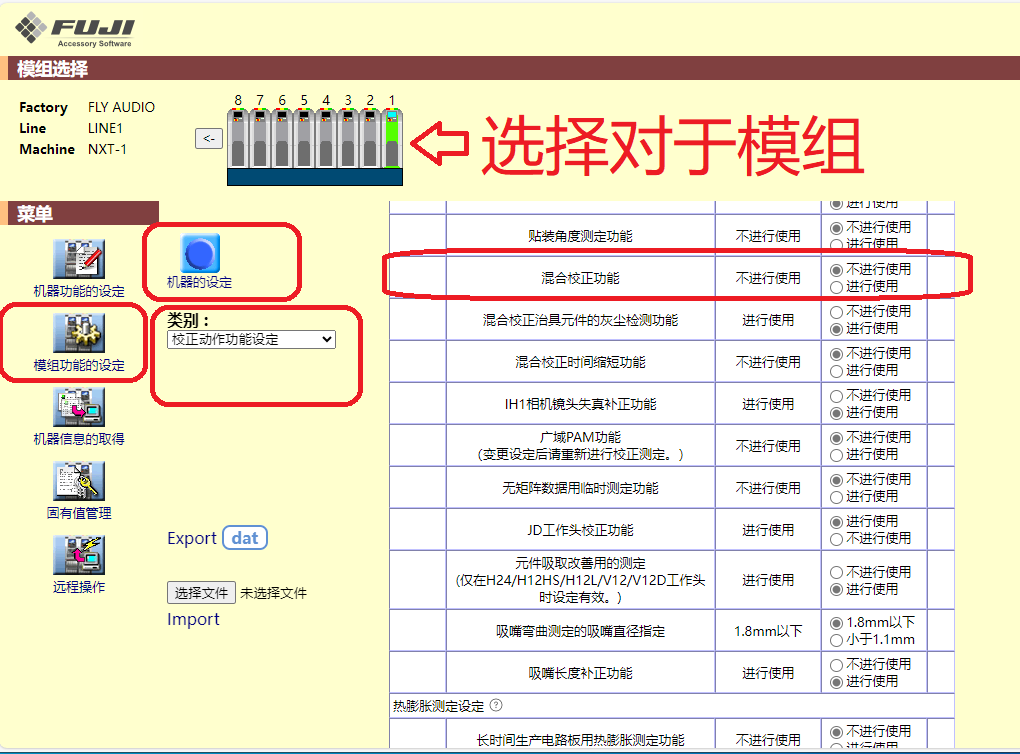Open 固有值管理 icon in menu
The image size is (1020, 754).
click(x=79, y=481)
